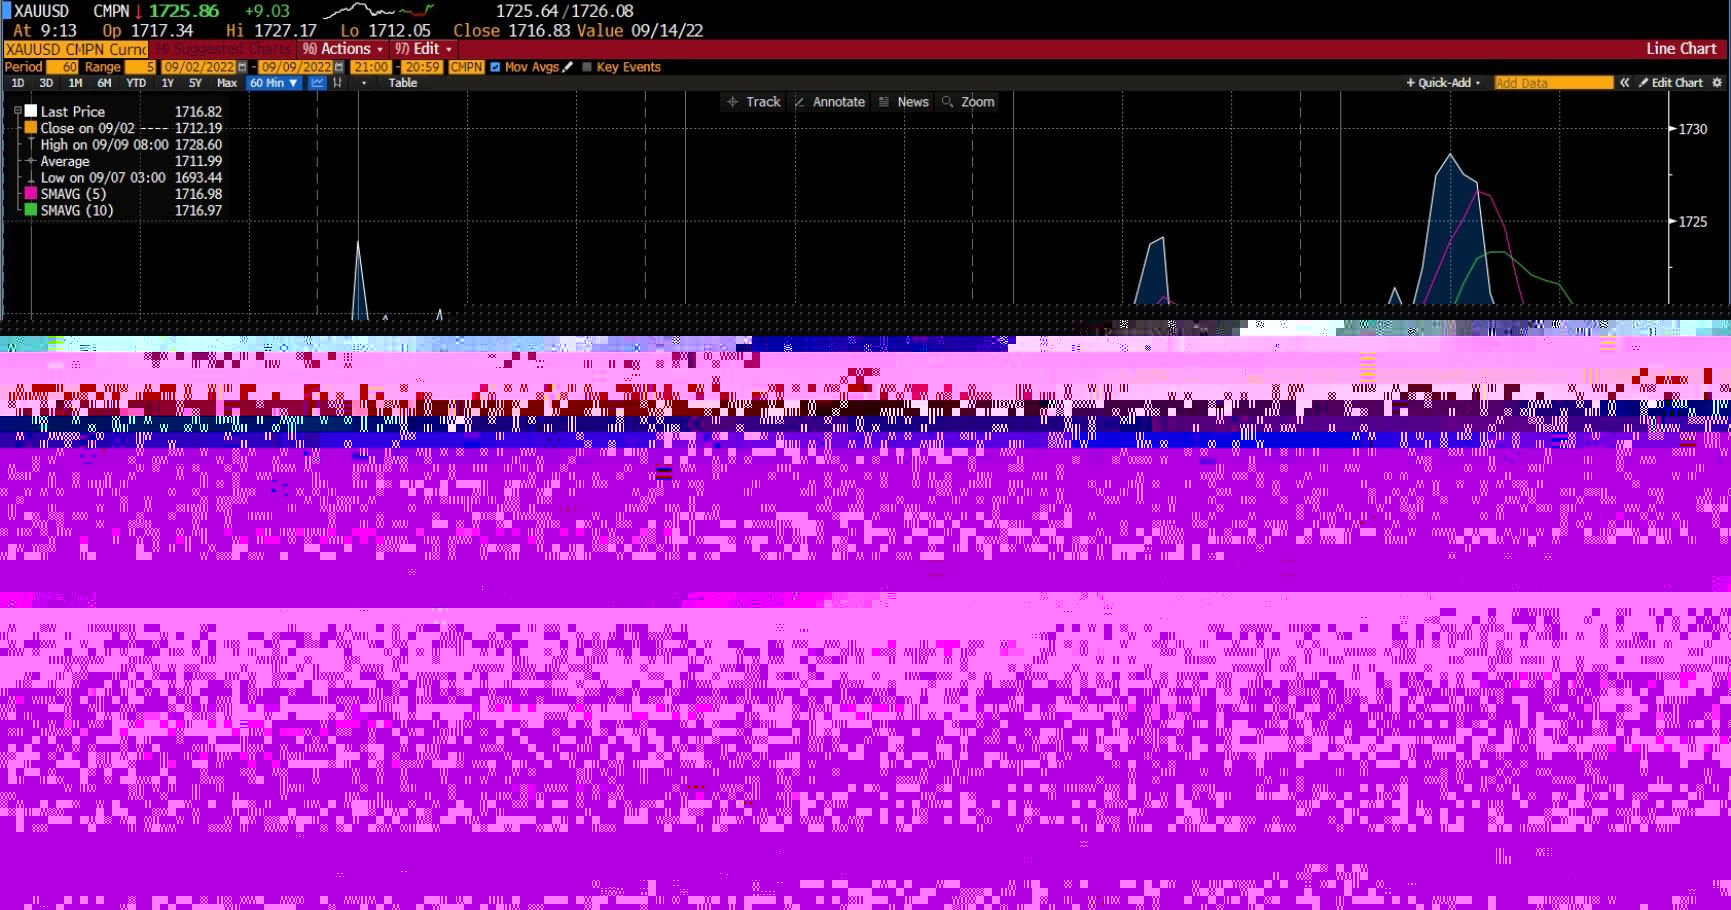This screenshot has width=1731, height=910.
Task: Click the Mov Avgs pencil edit icon
Action: point(568,67)
